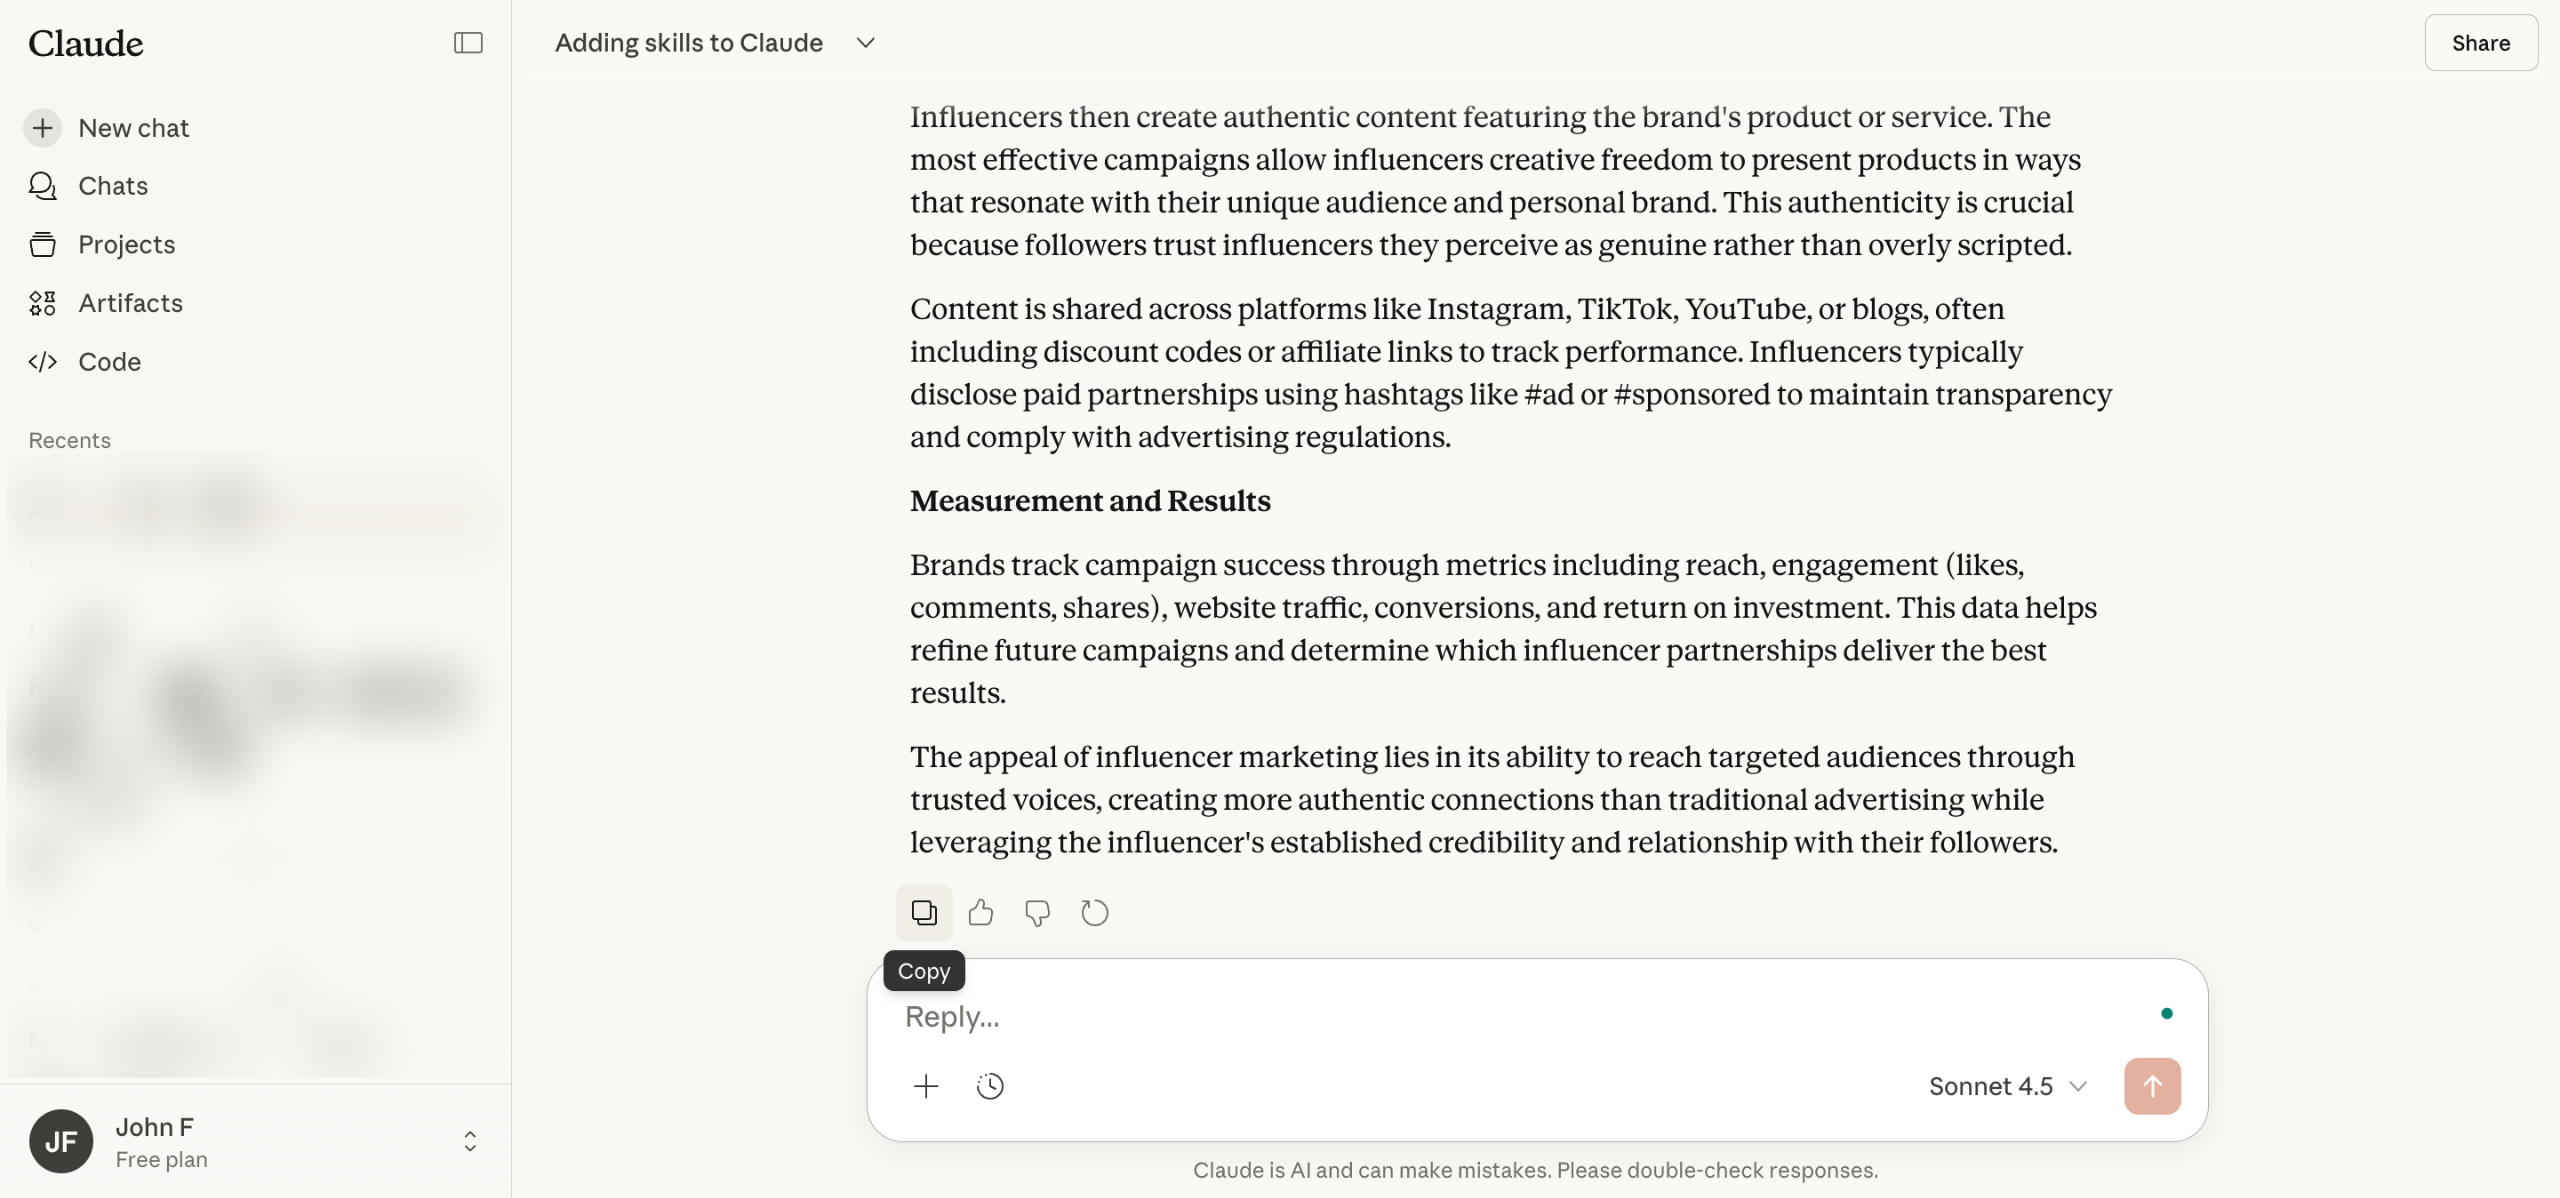Click the clock icon in reply box
Screen dimensions: 2560x1198
click(990, 1086)
